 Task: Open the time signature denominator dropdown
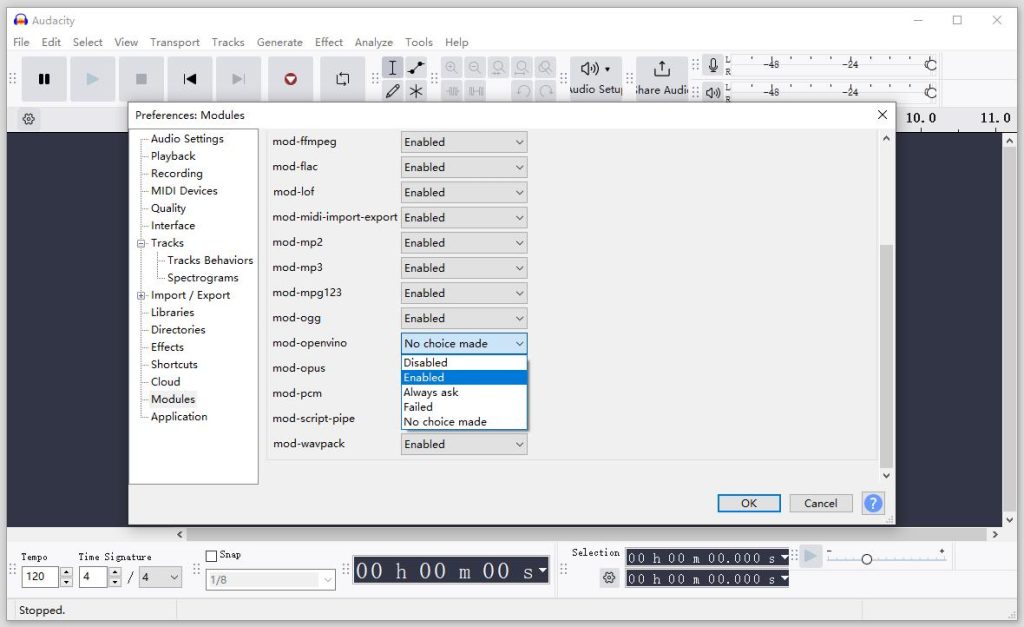161,577
